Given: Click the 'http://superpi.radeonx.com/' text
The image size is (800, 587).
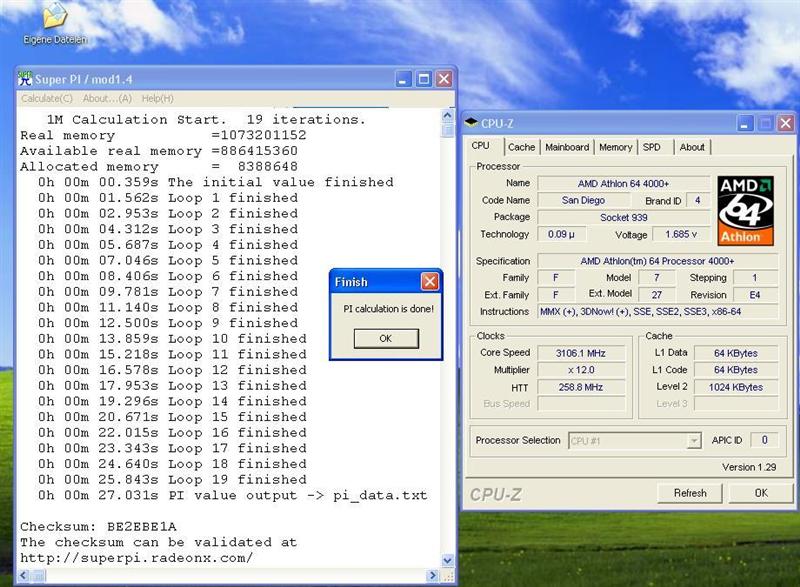Looking at the screenshot, I should tap(136, 558).
